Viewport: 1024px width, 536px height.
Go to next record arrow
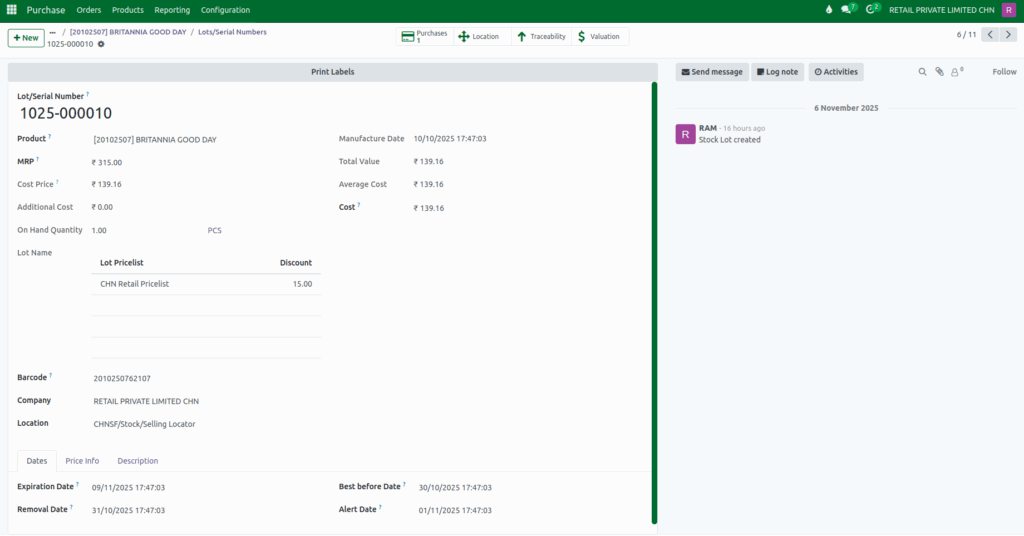click(x=1008, y=35)
